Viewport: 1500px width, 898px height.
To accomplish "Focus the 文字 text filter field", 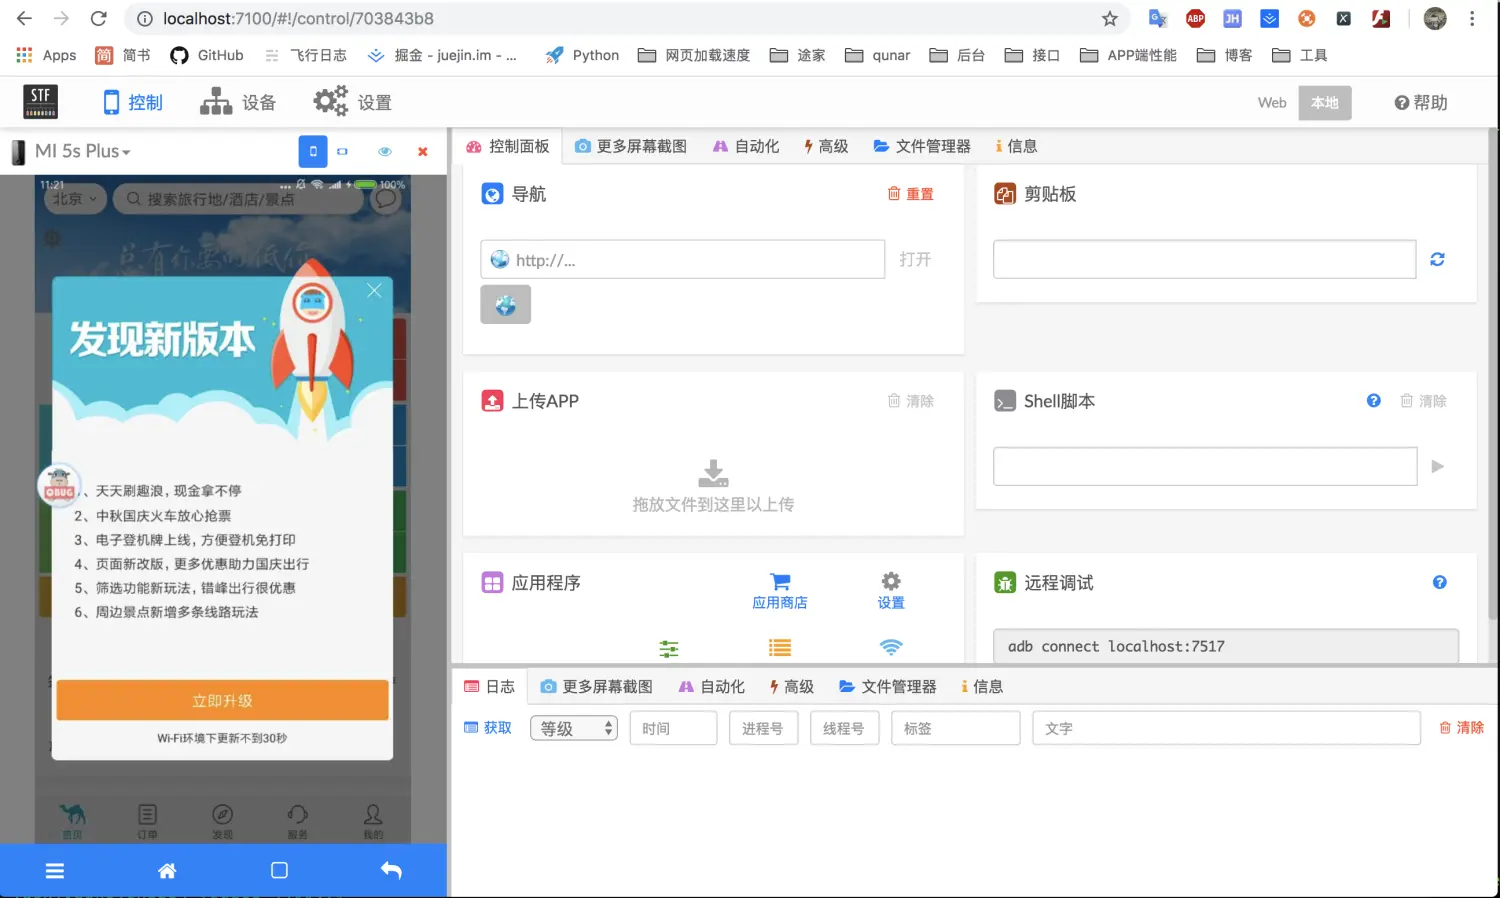I will coord(1226,728).
